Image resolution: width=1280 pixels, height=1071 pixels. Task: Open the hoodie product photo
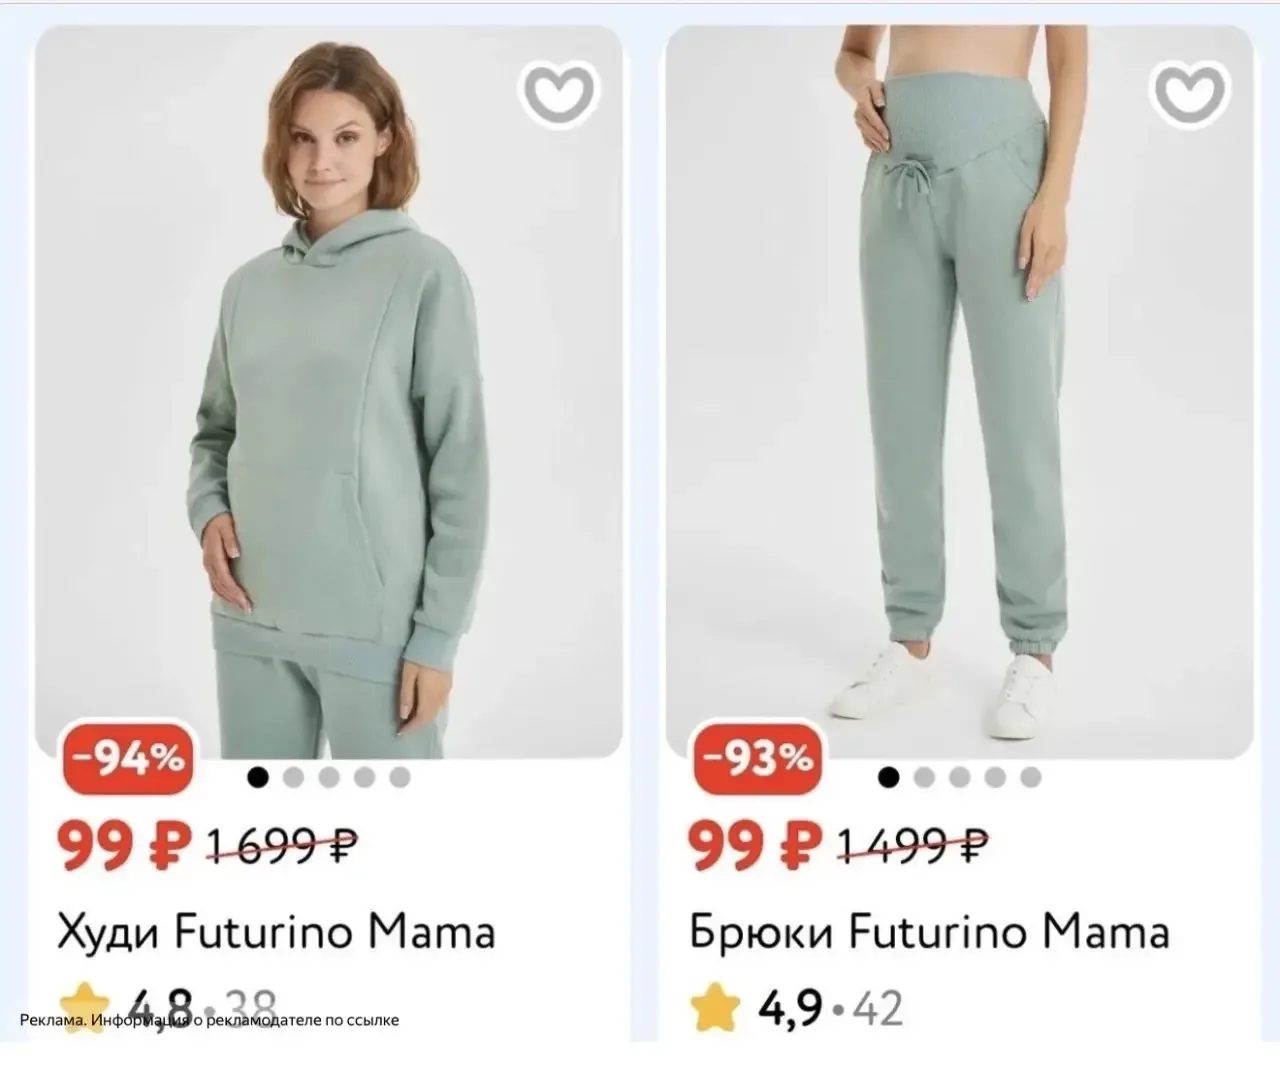click(x=329, y=392)
